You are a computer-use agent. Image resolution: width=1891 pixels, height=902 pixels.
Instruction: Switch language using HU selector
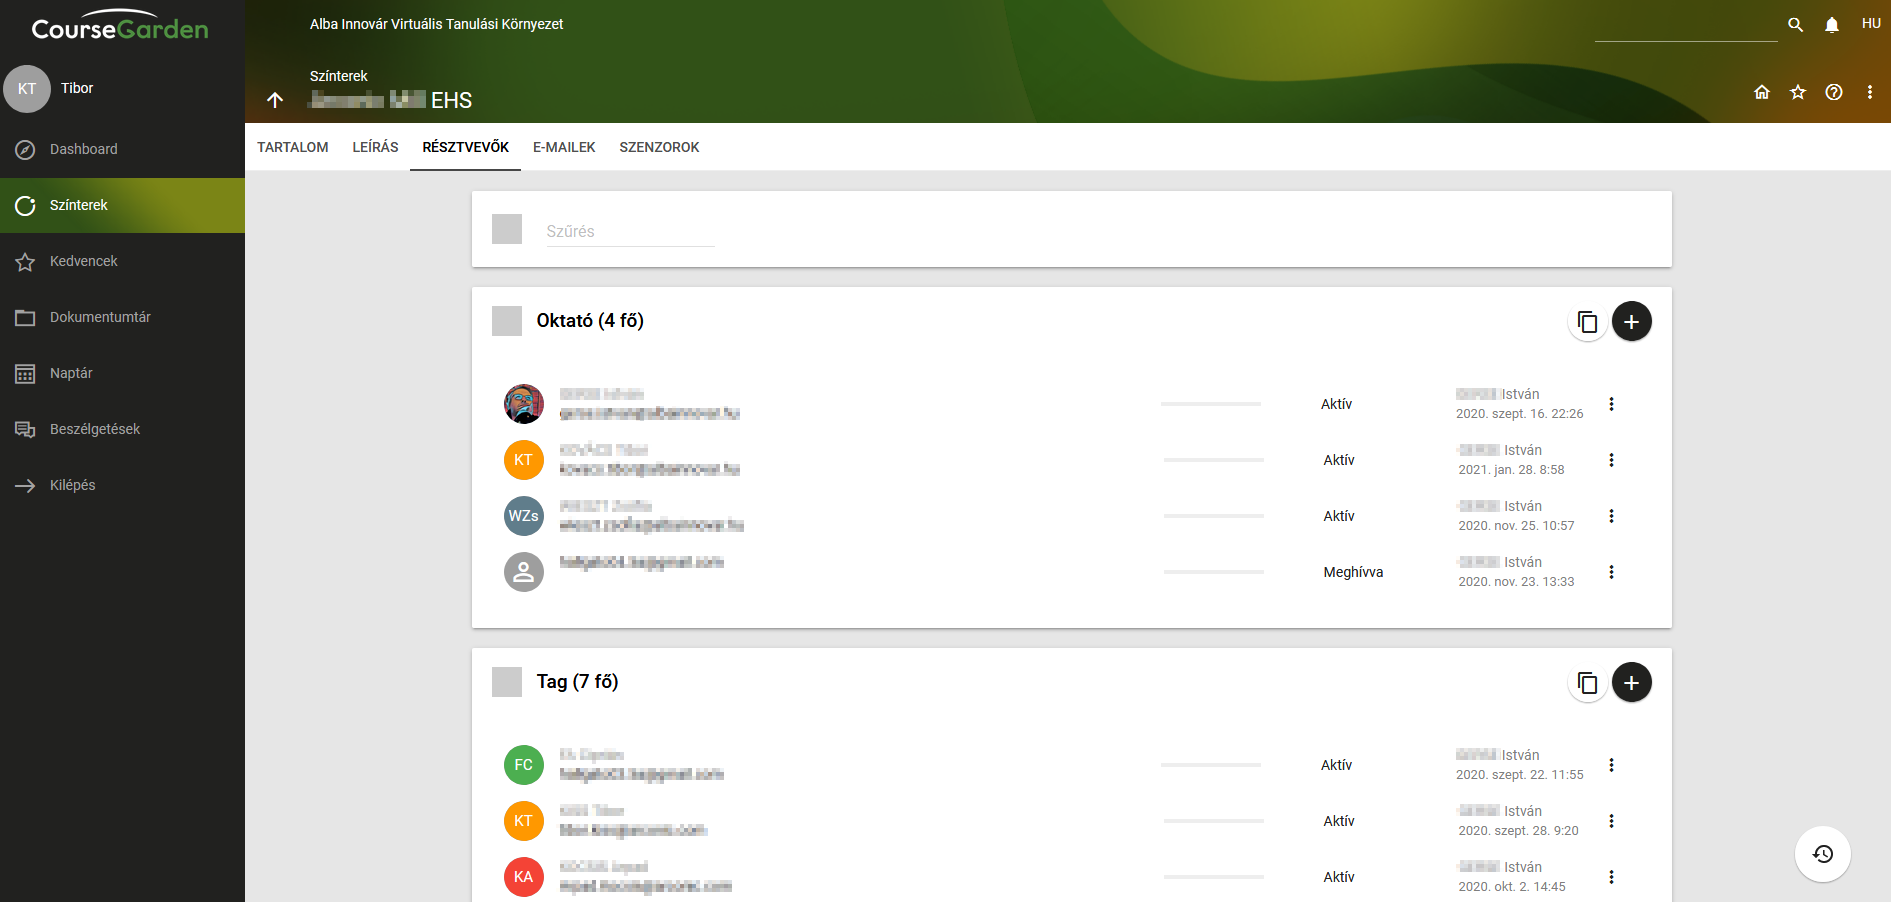[x=1870, y=24]
